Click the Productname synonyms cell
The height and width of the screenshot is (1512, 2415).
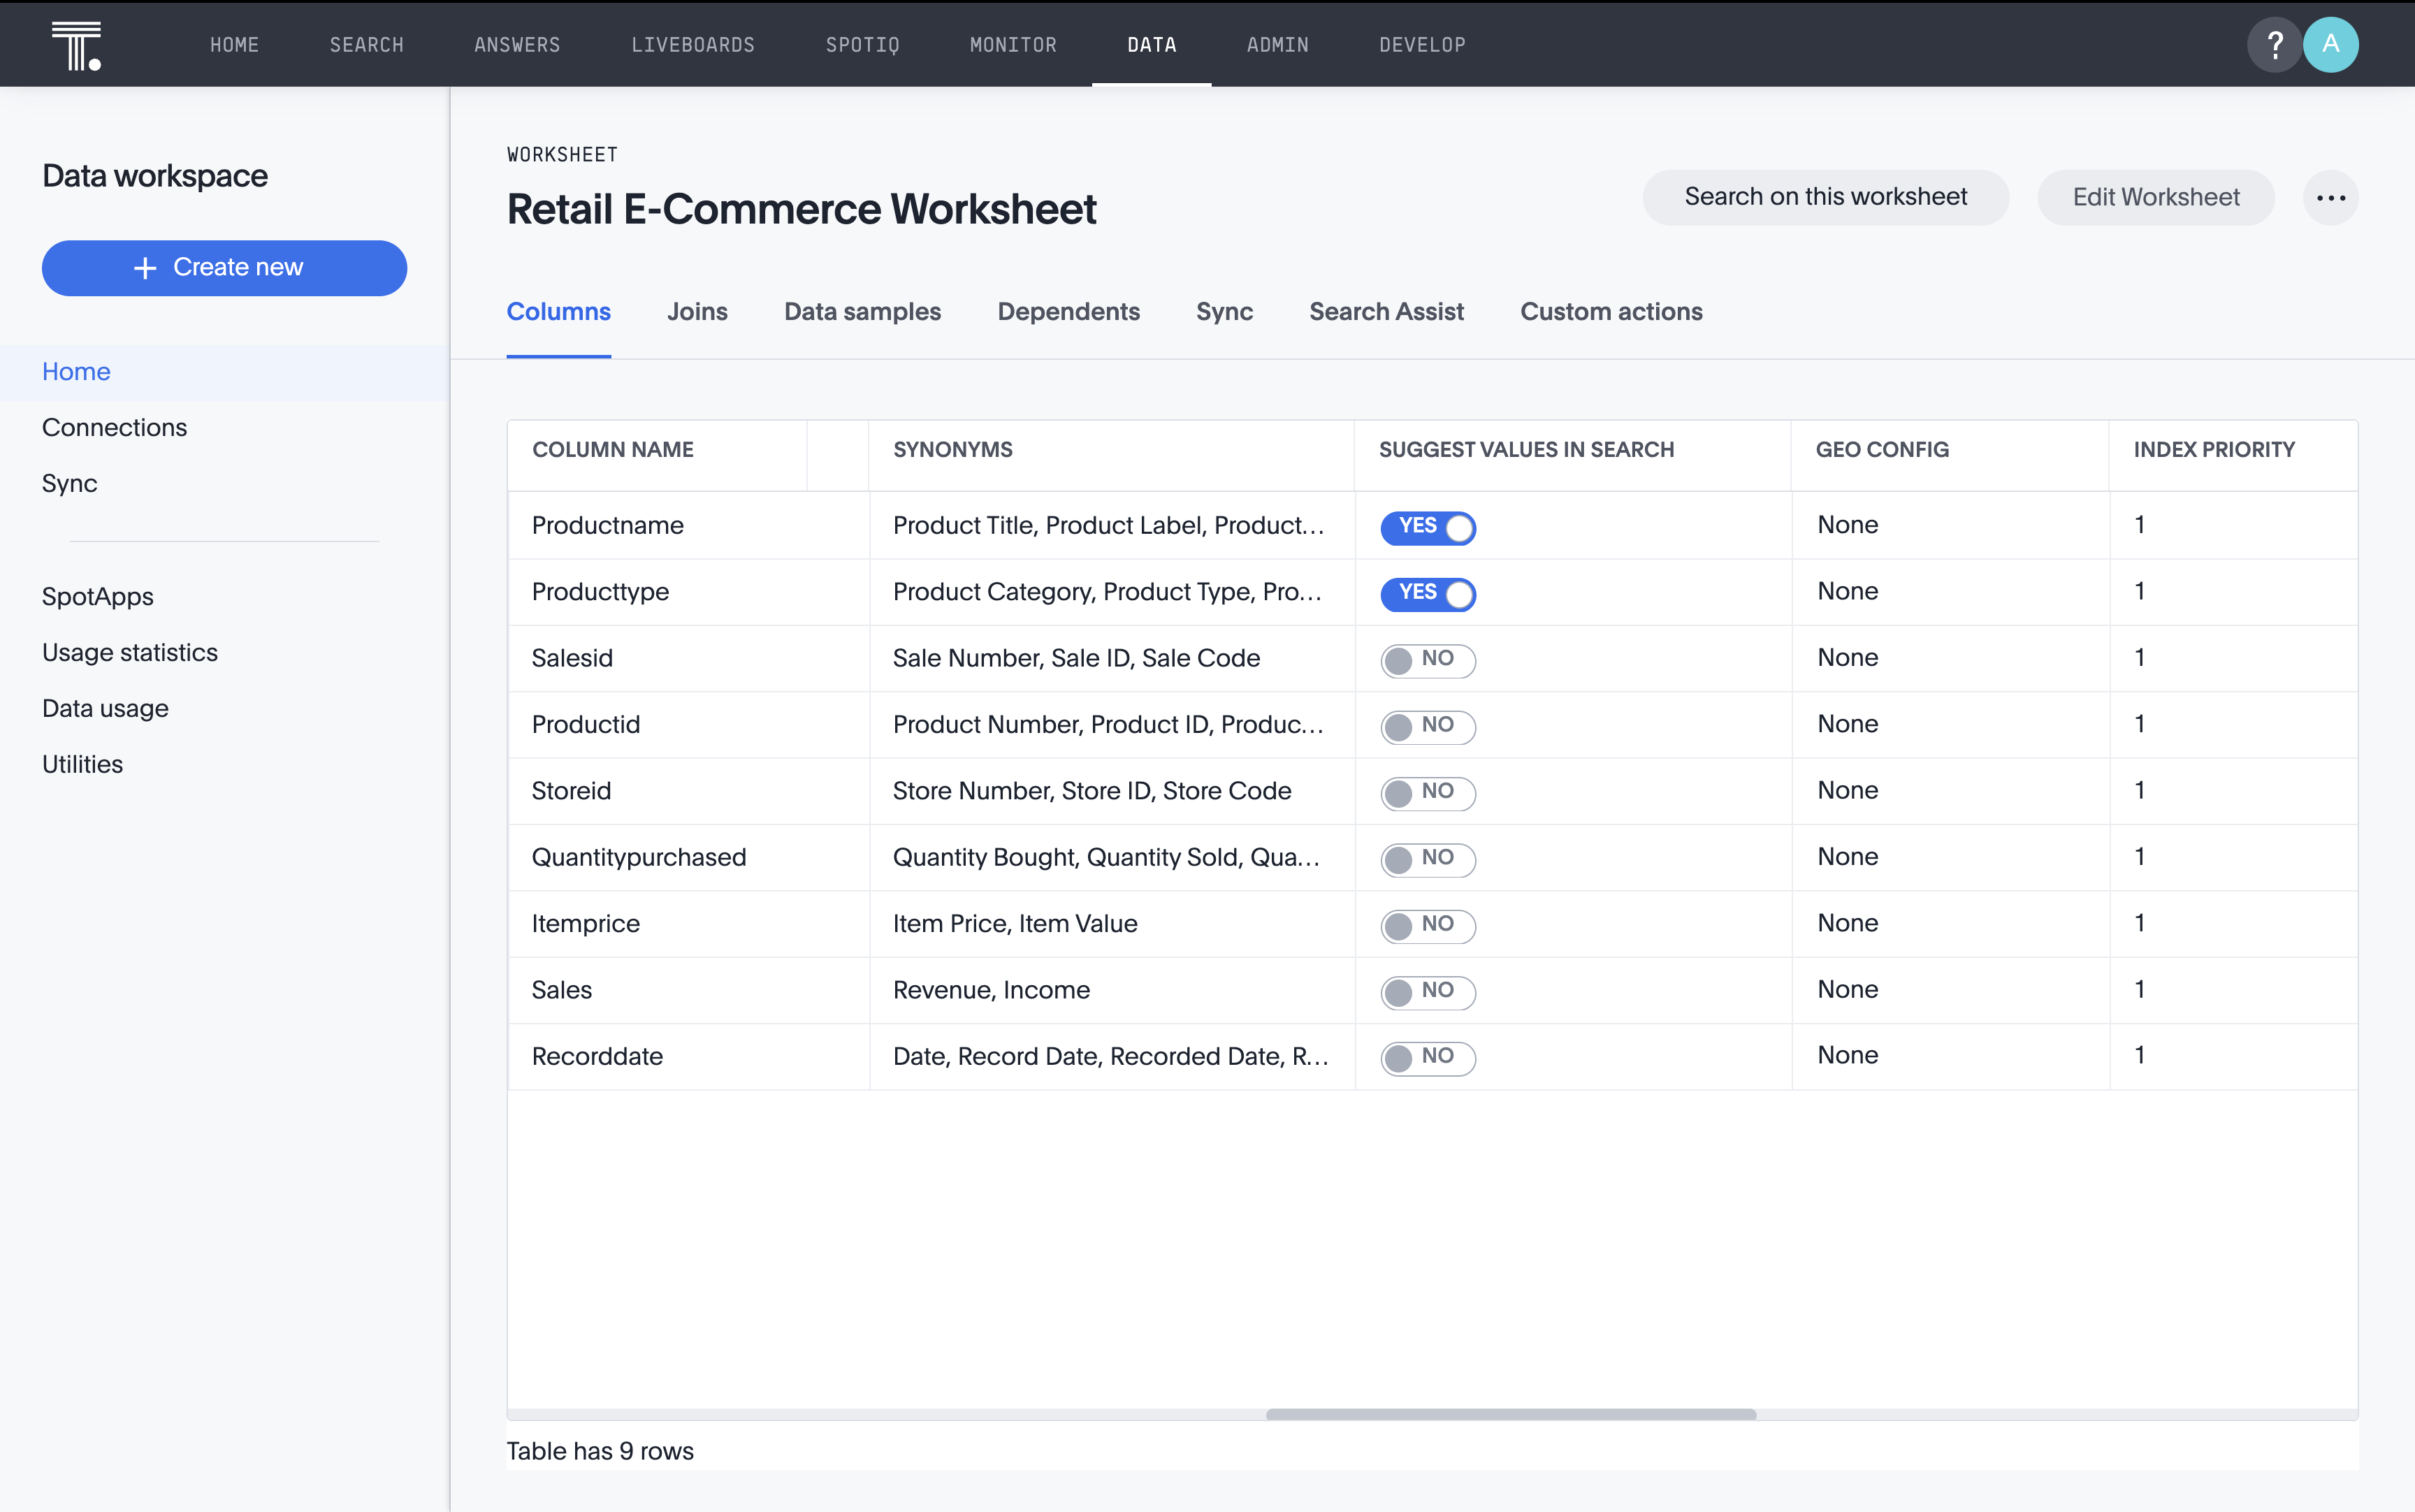point(1111,525)
